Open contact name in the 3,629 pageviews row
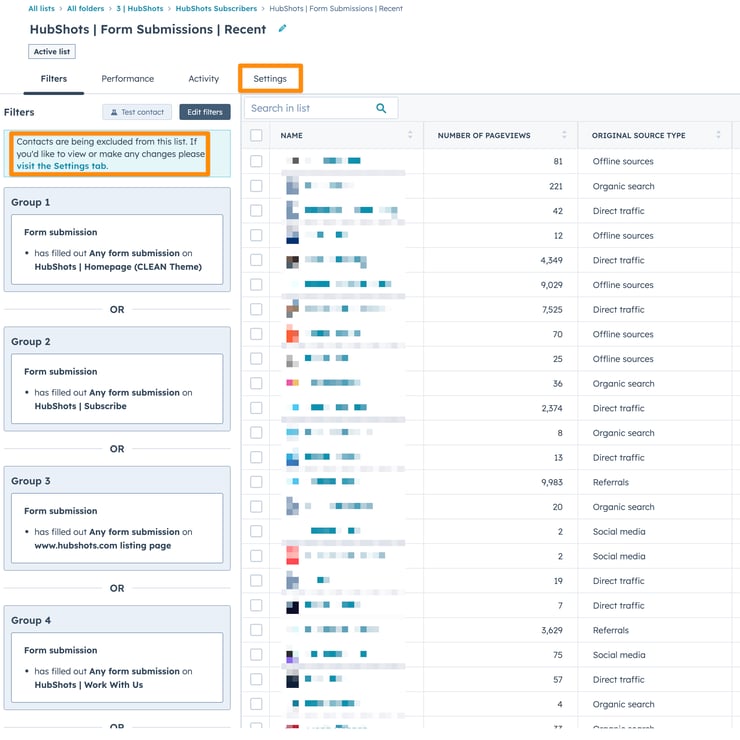The height and width of the screenshot is (740, 740). (341, 629)
